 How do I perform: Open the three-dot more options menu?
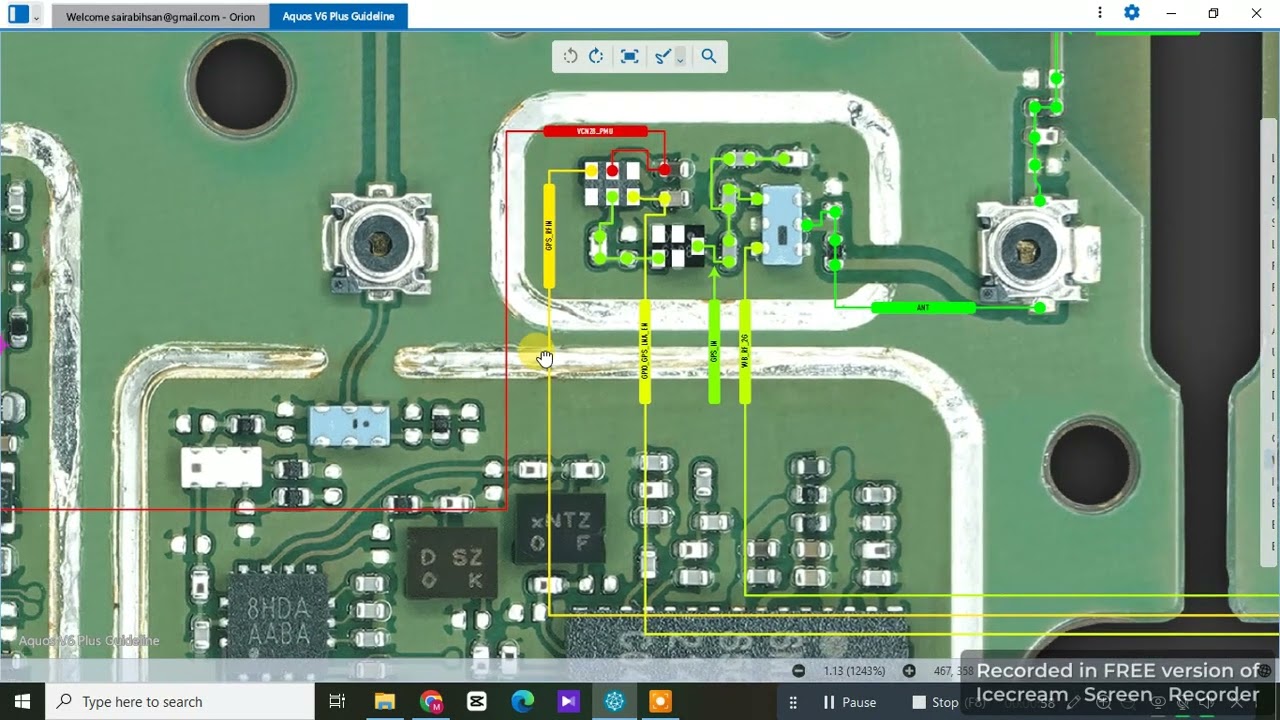tap(1100, 13)
